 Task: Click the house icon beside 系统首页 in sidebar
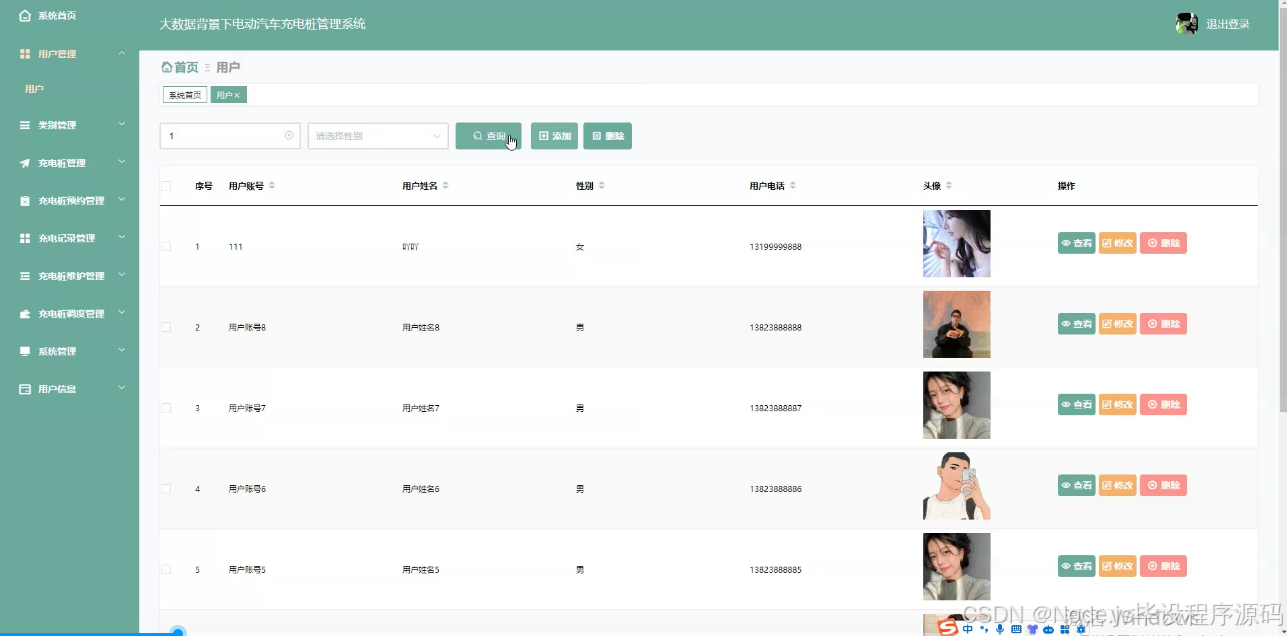click(25, 16)
